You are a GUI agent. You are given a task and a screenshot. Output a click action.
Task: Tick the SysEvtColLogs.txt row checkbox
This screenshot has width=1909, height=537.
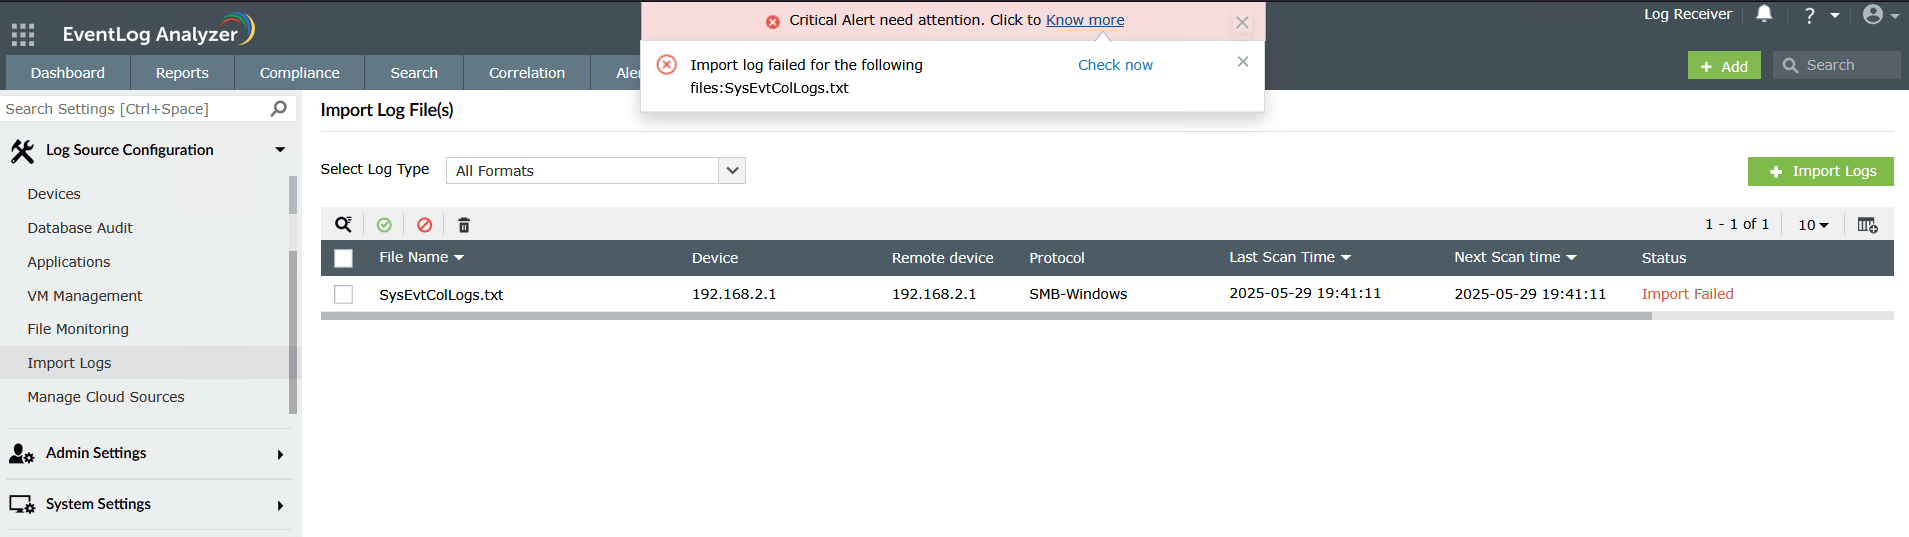click(343, 294)
